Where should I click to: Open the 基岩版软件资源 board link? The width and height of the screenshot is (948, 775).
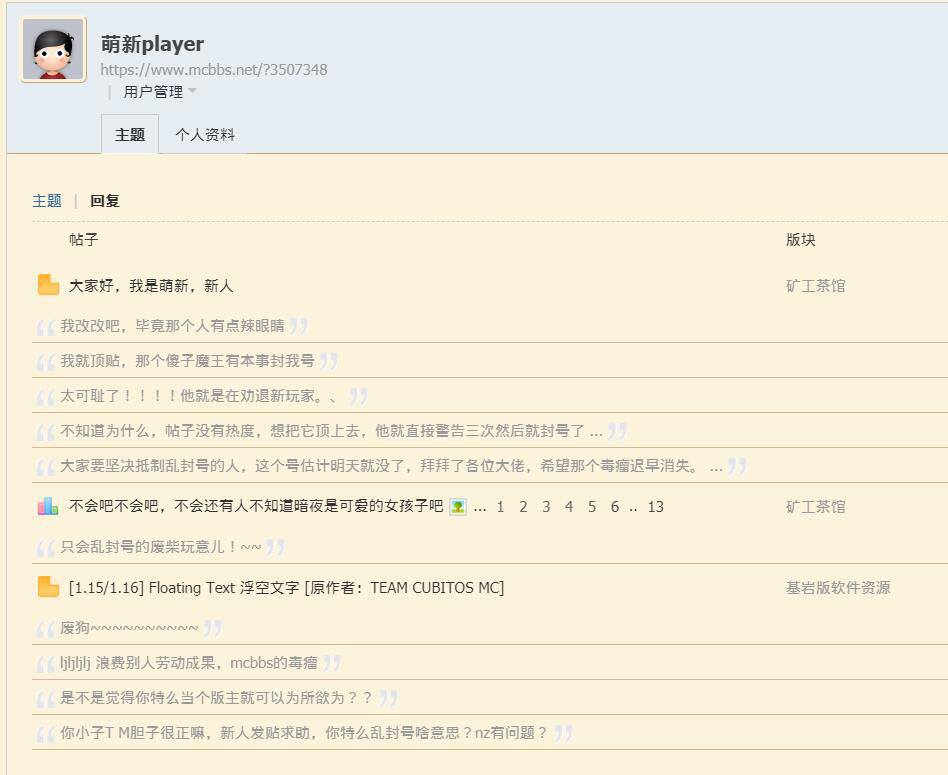pos(838,588)
